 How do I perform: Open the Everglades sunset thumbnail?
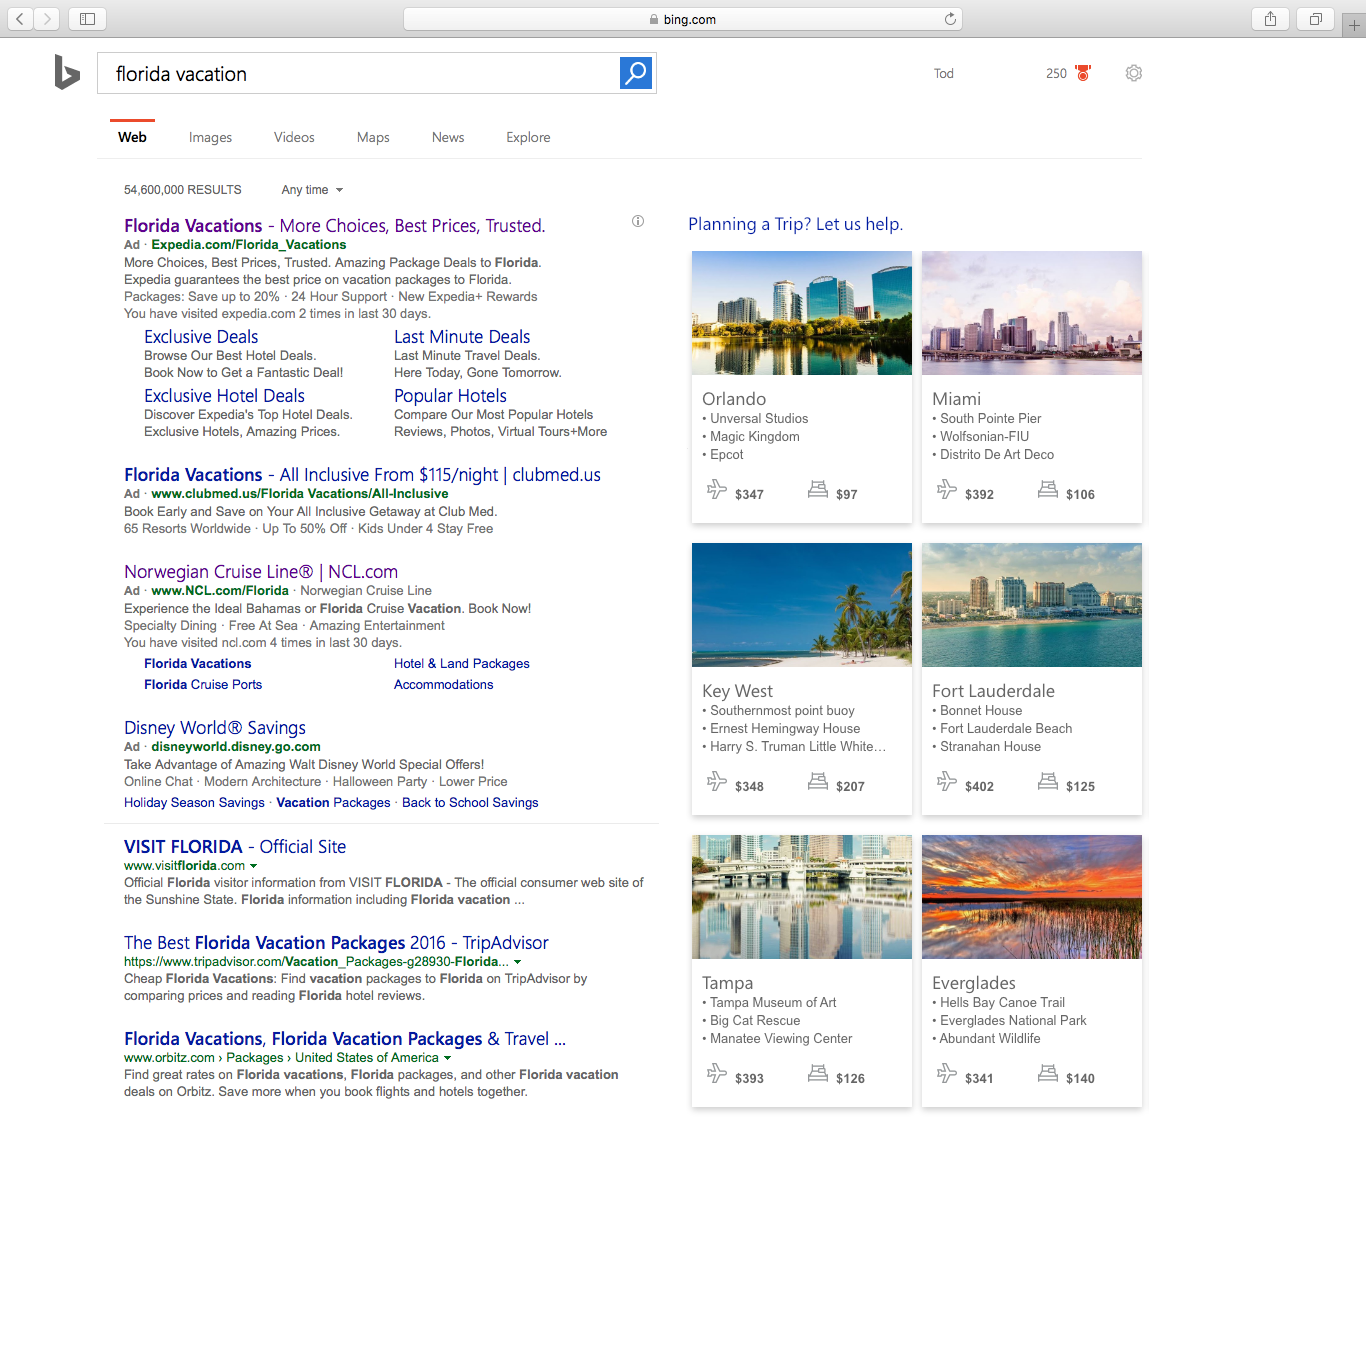tap(1032, 897)
